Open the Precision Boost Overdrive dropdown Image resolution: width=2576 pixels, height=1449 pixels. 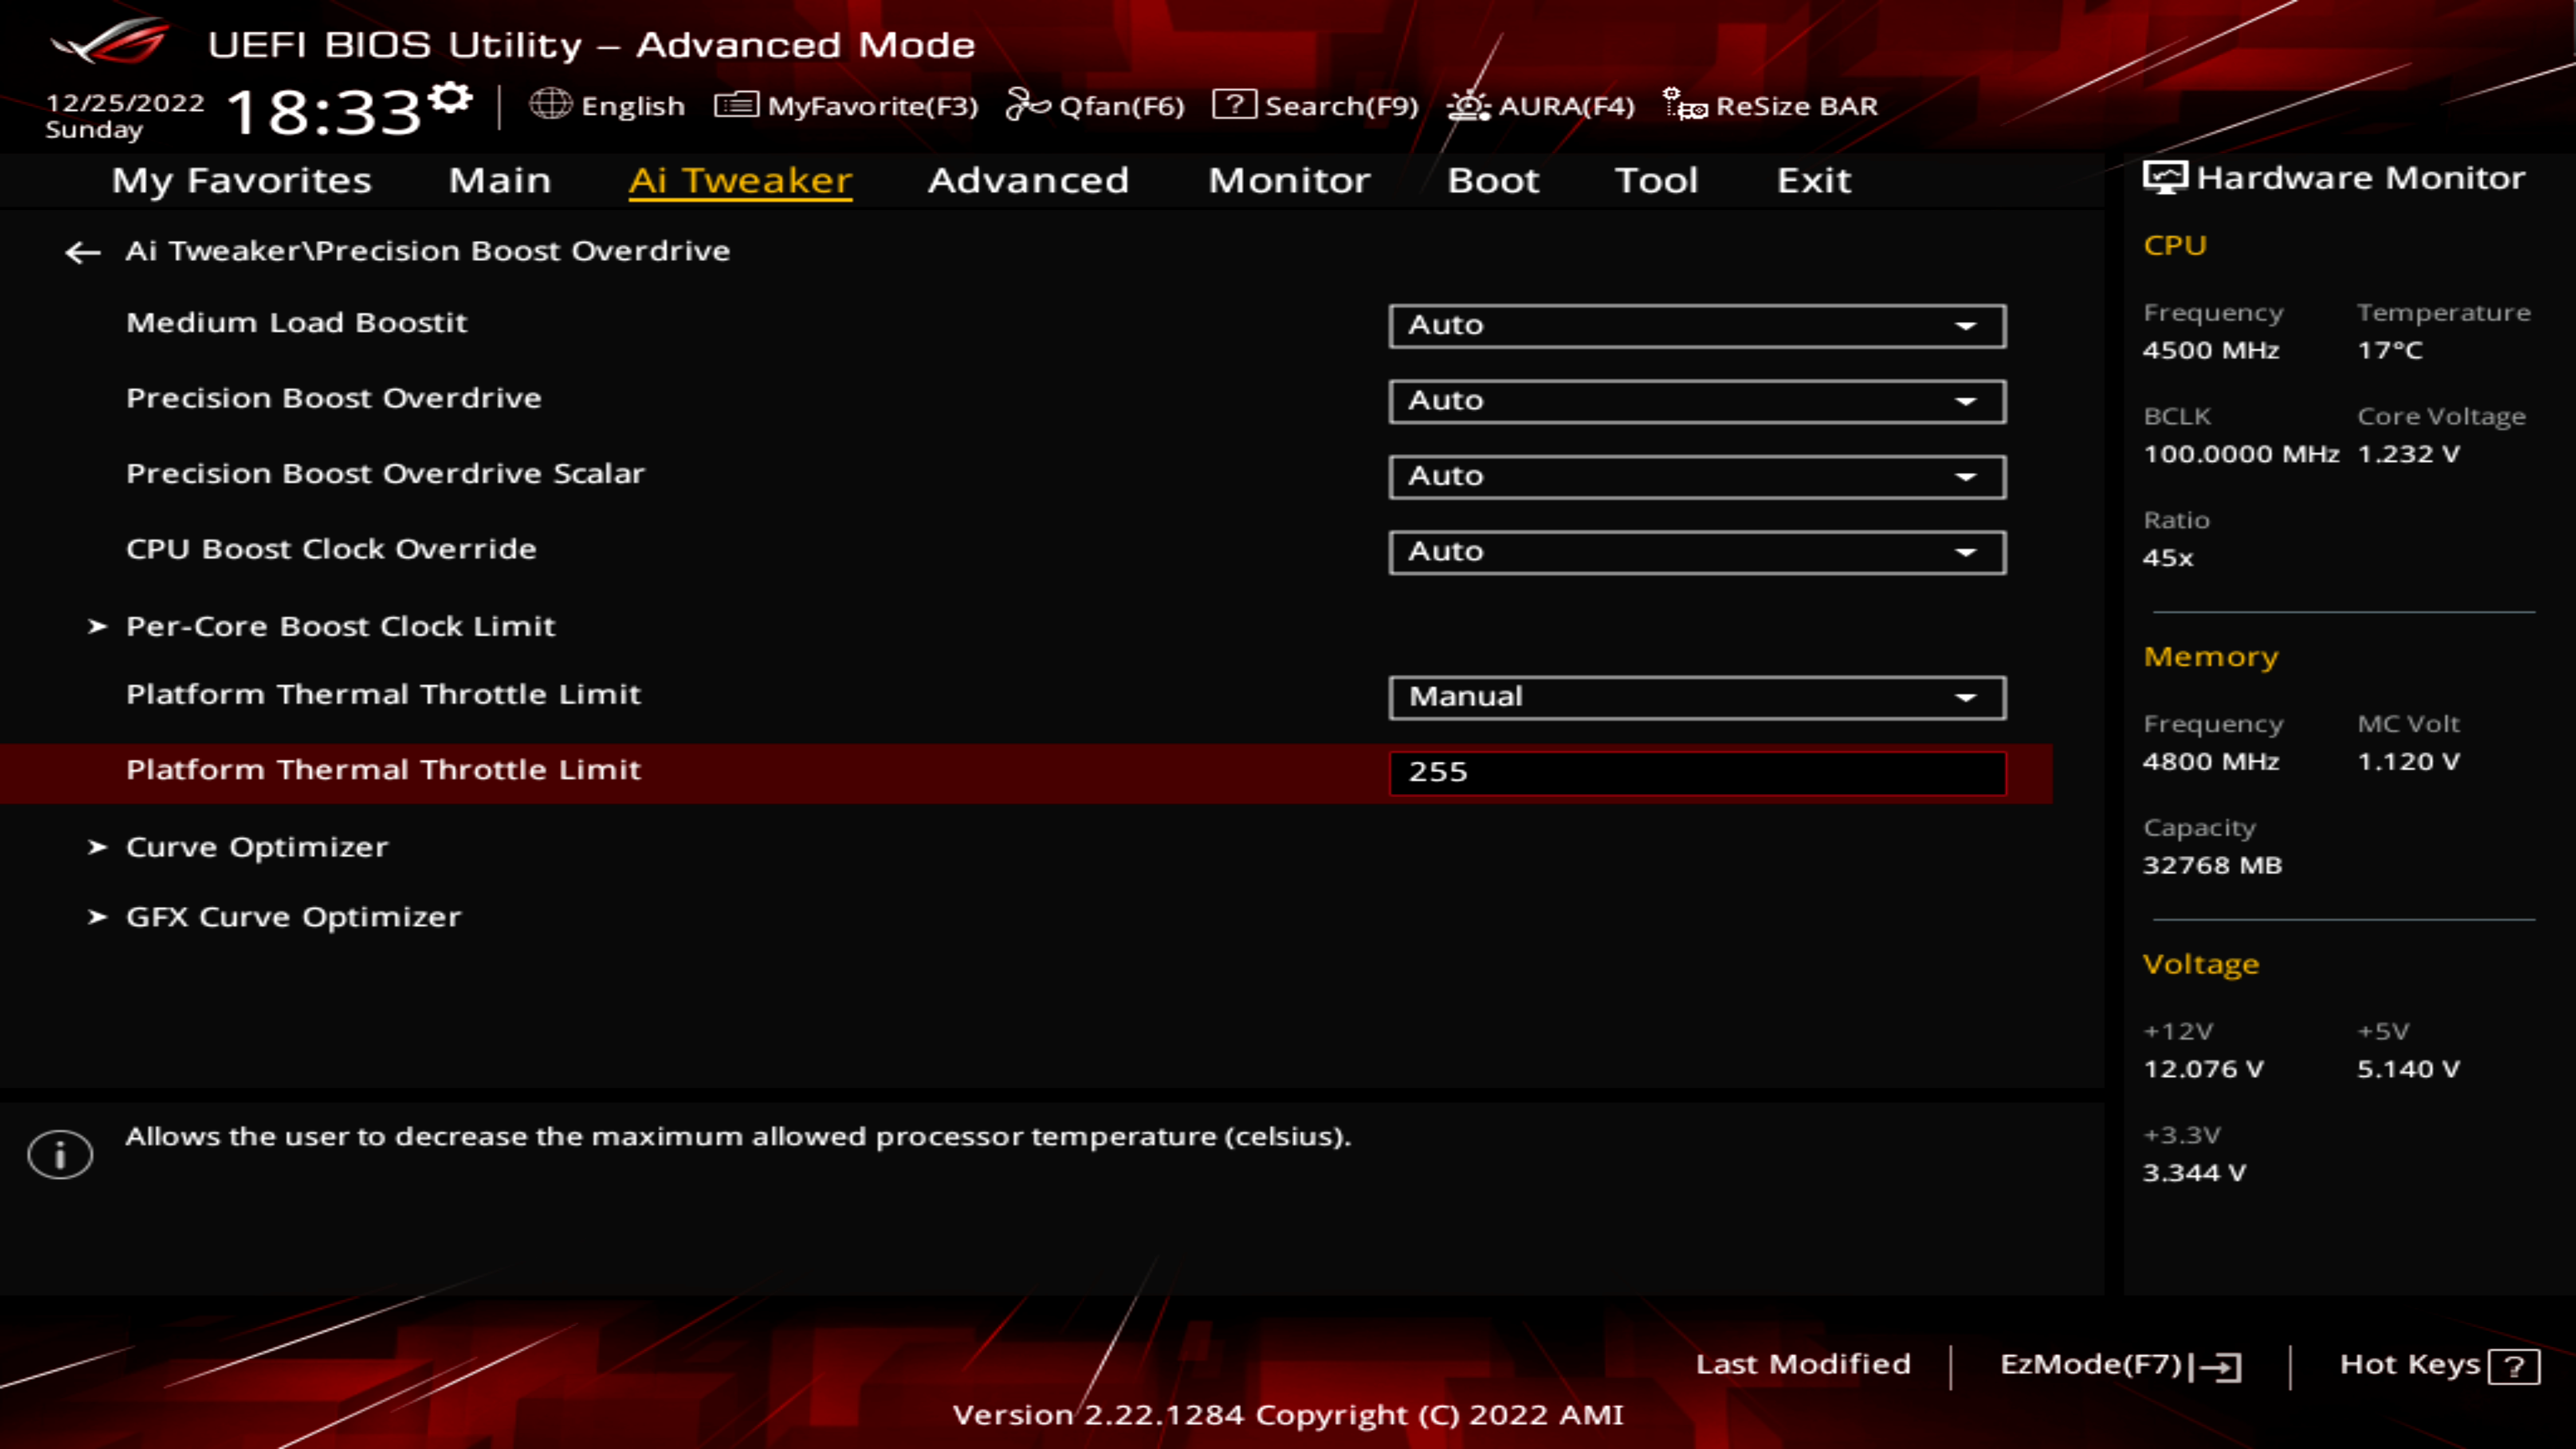[1695, 401]
